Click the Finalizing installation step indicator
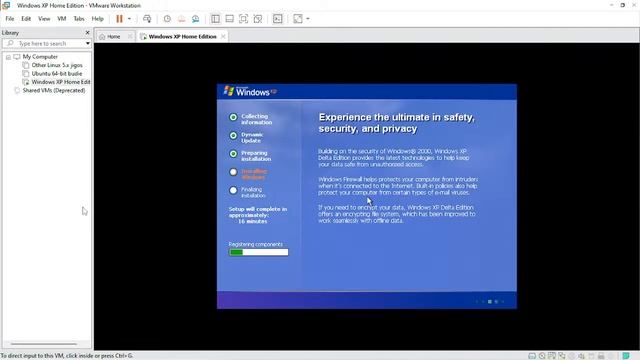 pyautogui.click(x=233, y=191)
